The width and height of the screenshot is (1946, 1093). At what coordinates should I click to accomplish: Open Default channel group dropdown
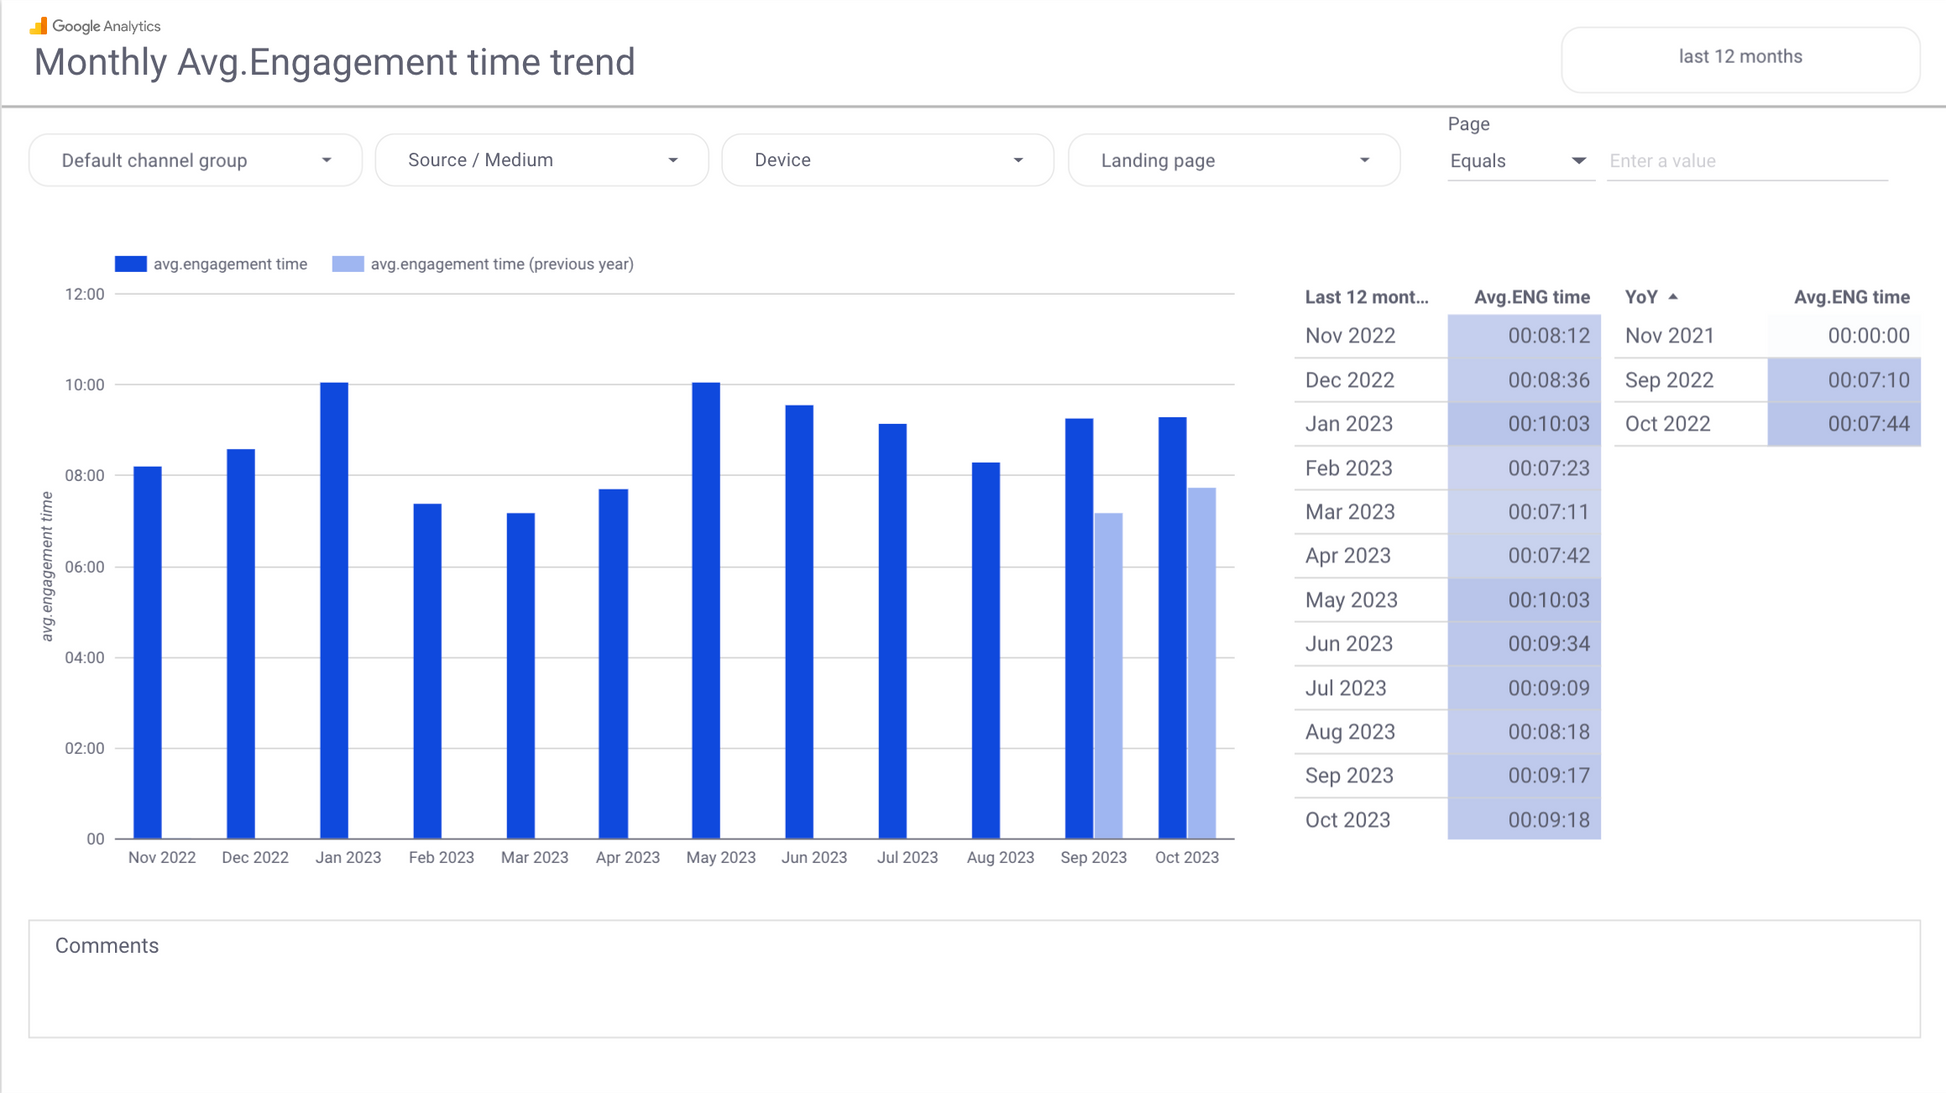(196, 160)
